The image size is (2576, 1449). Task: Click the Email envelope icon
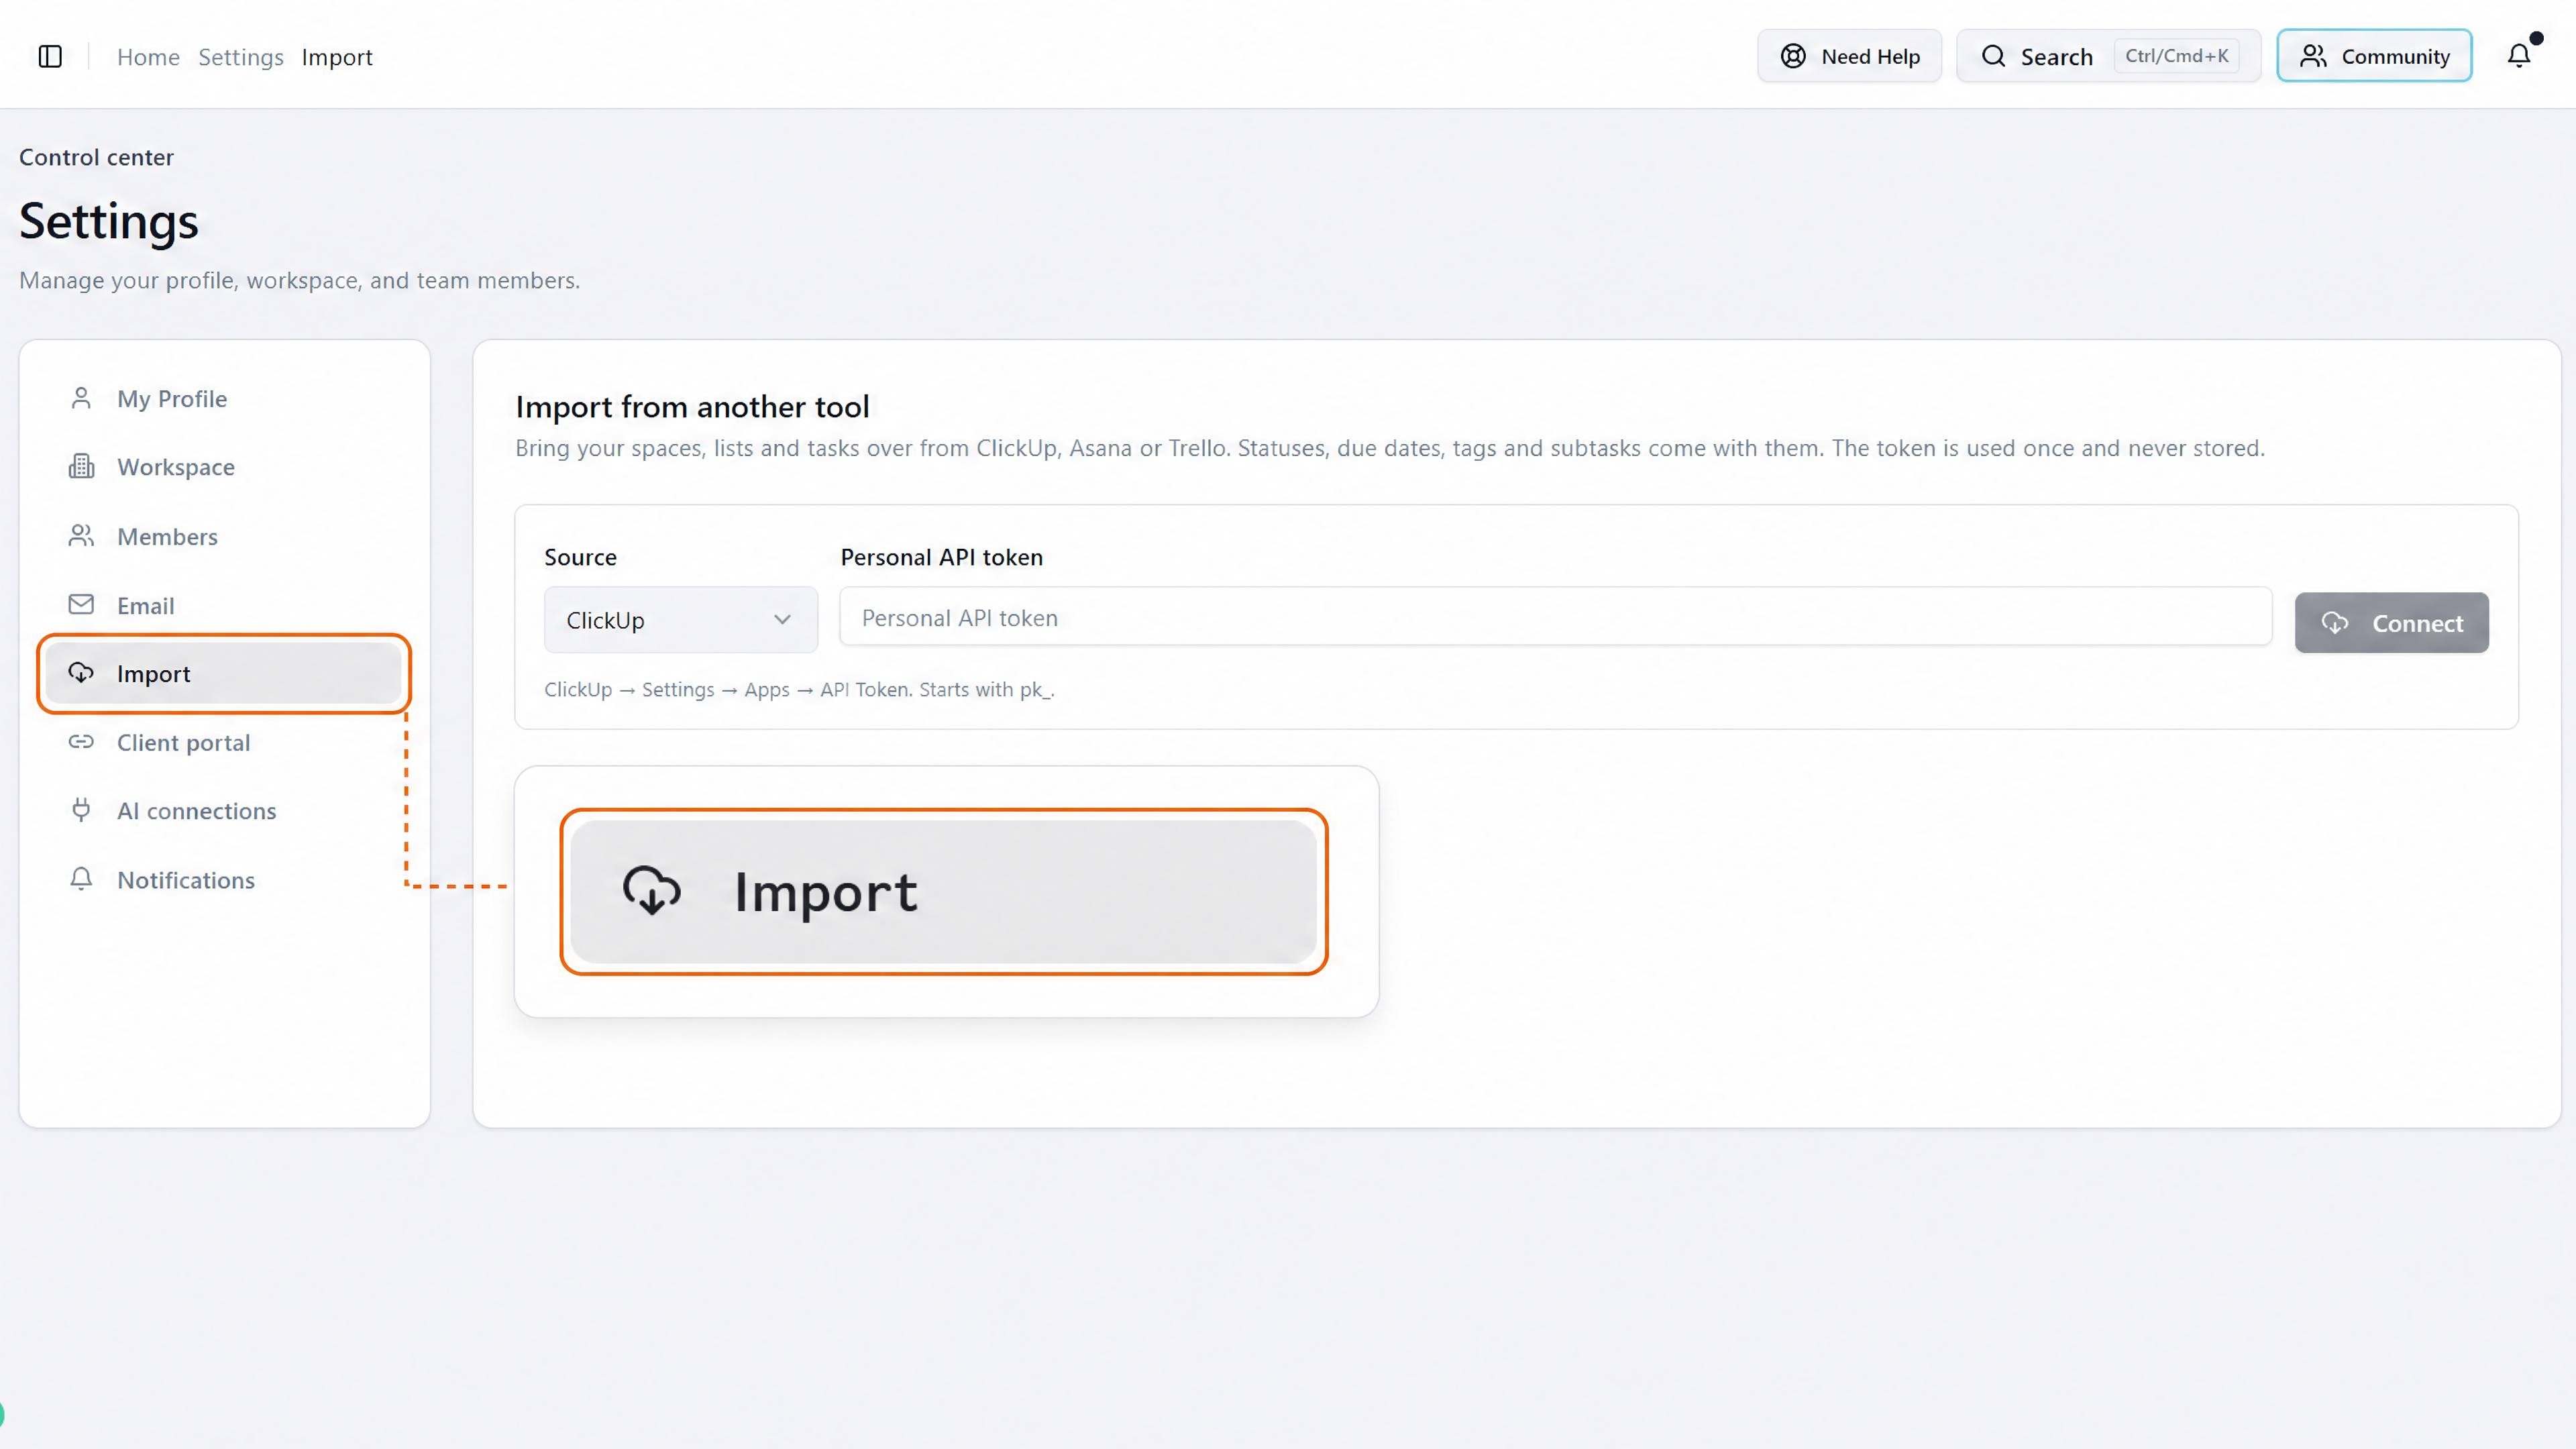[81, 604]
